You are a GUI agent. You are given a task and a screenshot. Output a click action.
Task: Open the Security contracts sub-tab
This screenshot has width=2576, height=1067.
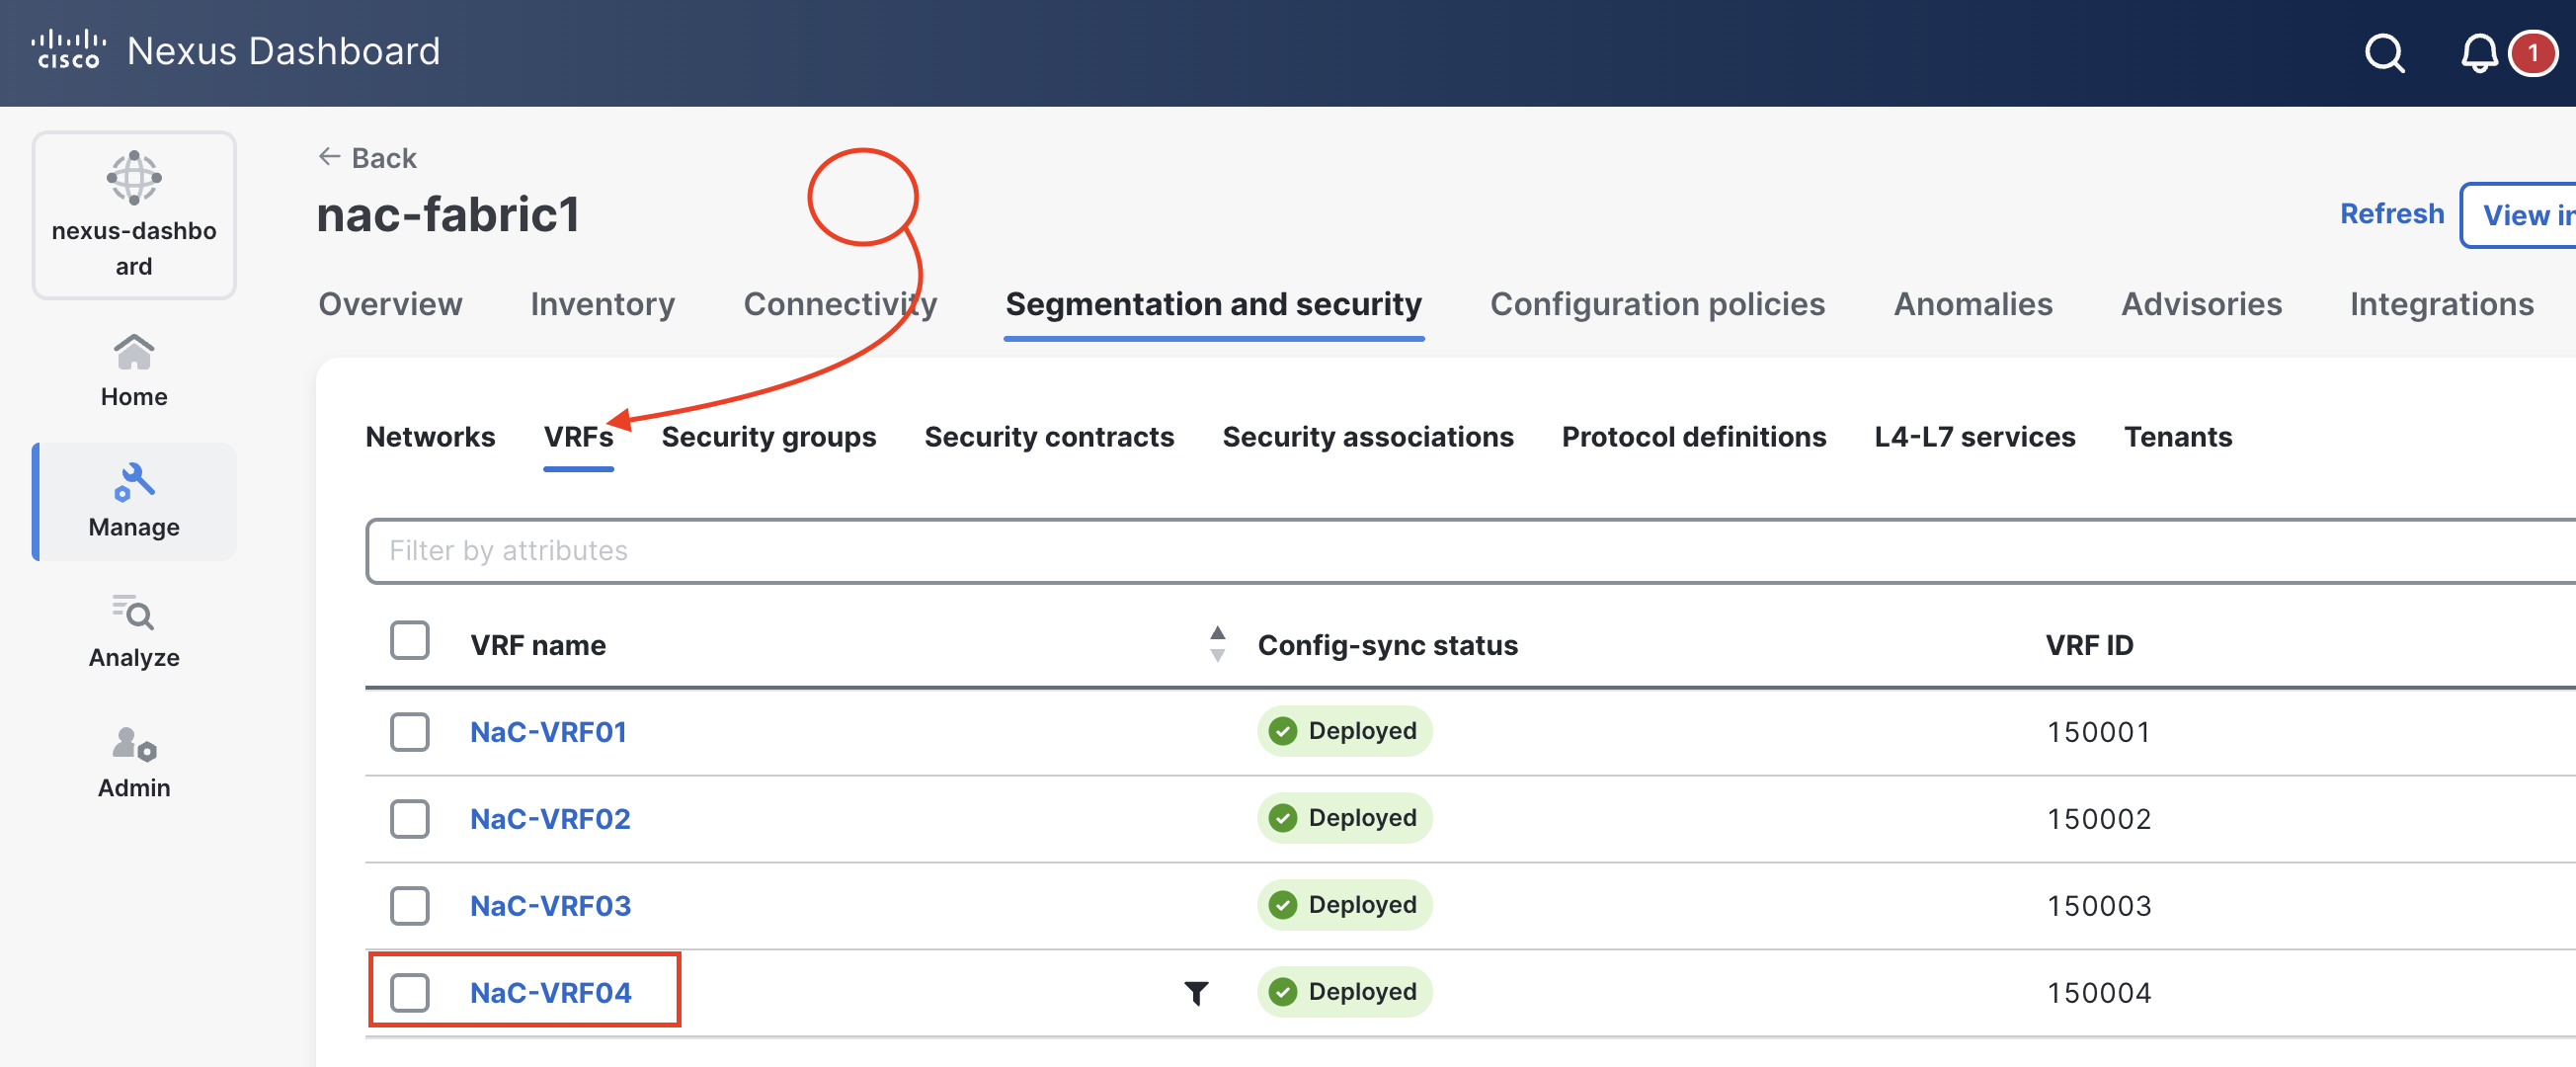pos(1049,437)
